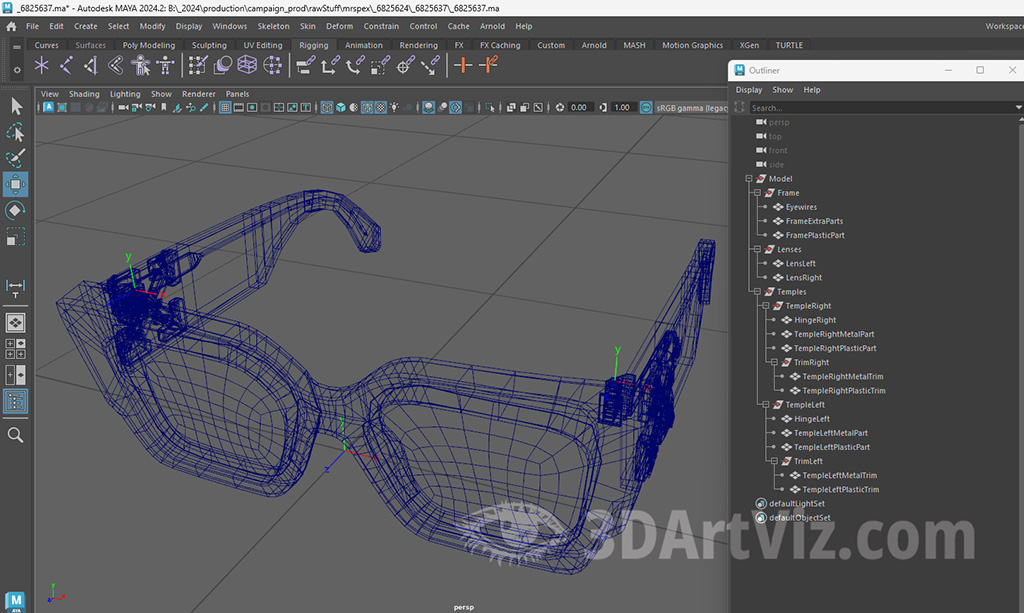1024x613 pixels.
Task: Activate the Lasso select tool
Action: 16,132
